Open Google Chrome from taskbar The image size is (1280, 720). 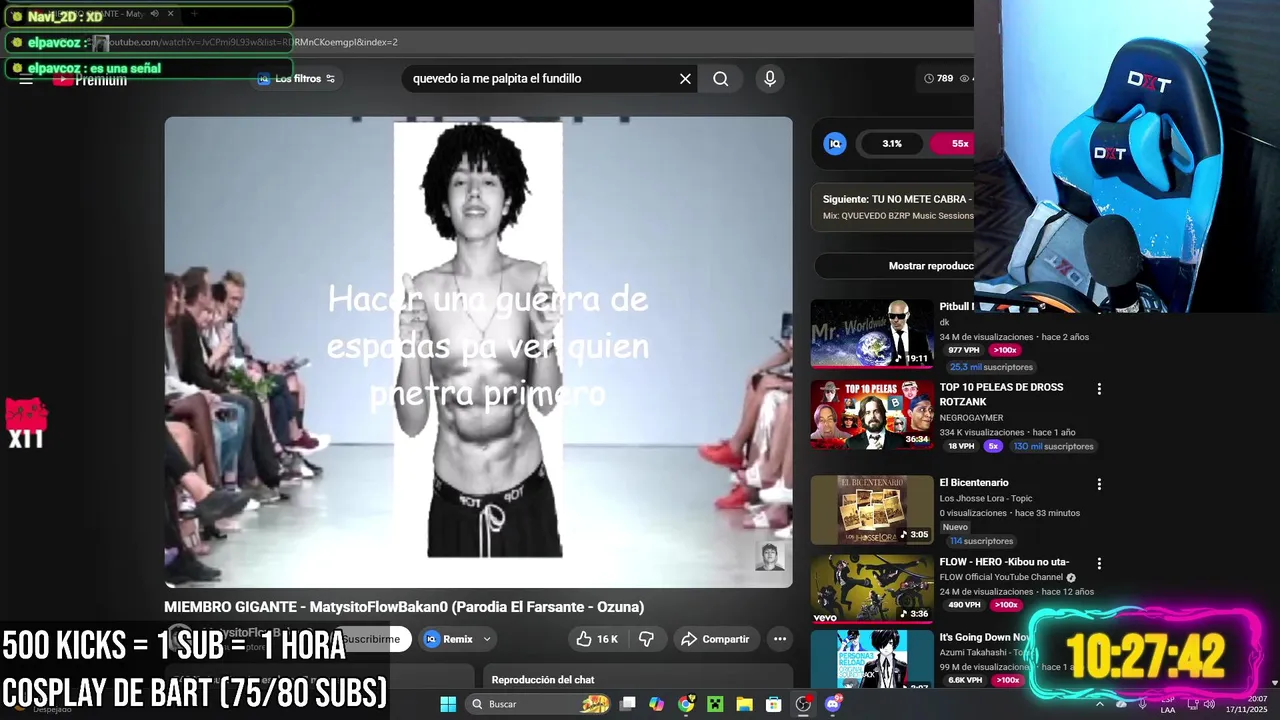(x=686, y=704)
